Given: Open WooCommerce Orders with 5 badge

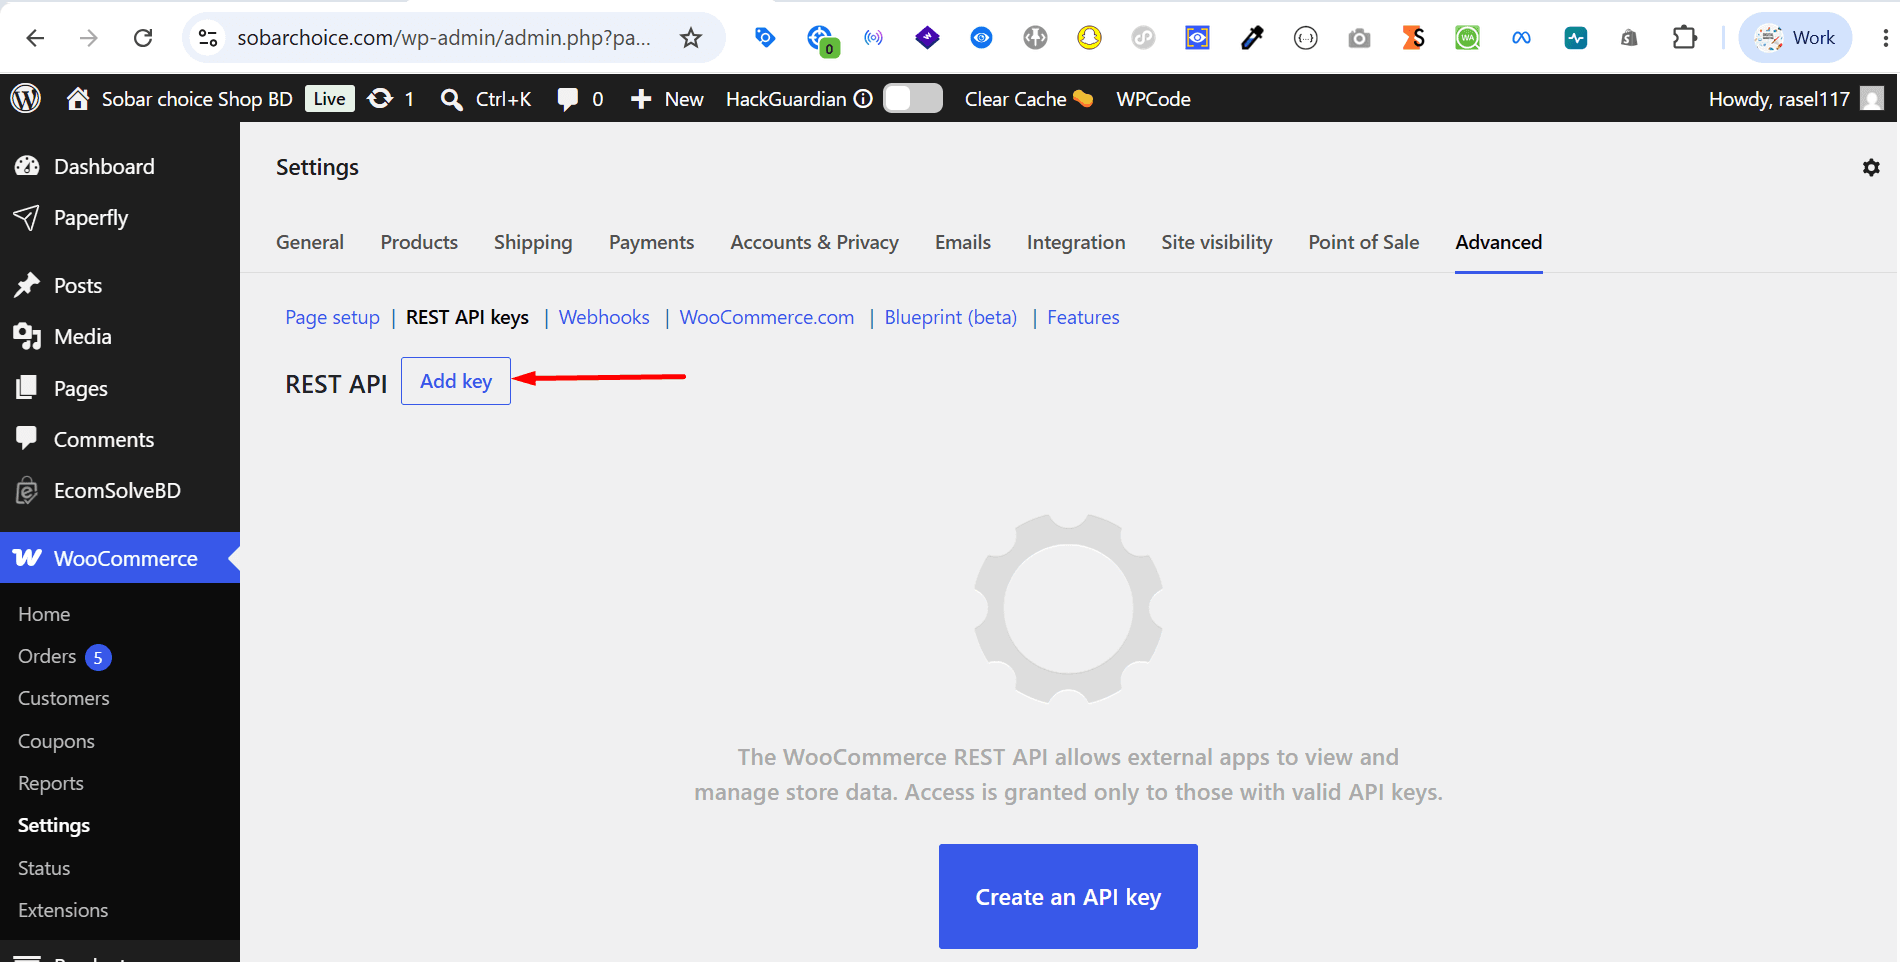Looking at the screenshot, I should point(64,657).
